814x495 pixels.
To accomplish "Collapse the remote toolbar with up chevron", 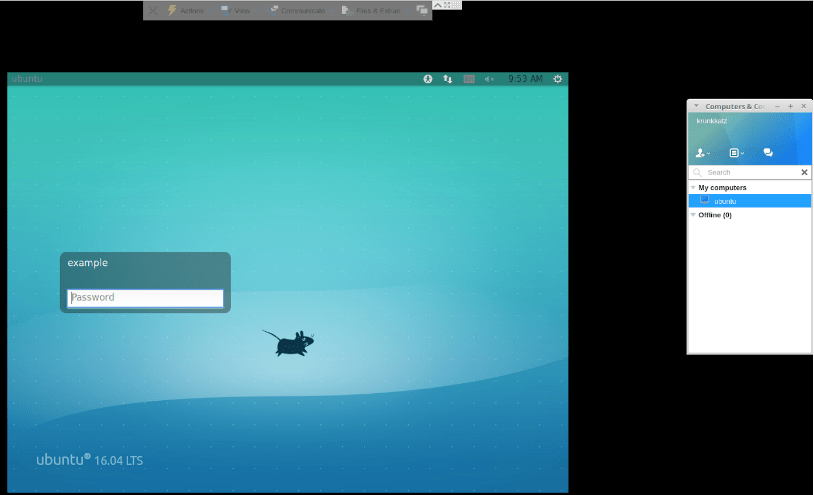I will tap(437, 4).
